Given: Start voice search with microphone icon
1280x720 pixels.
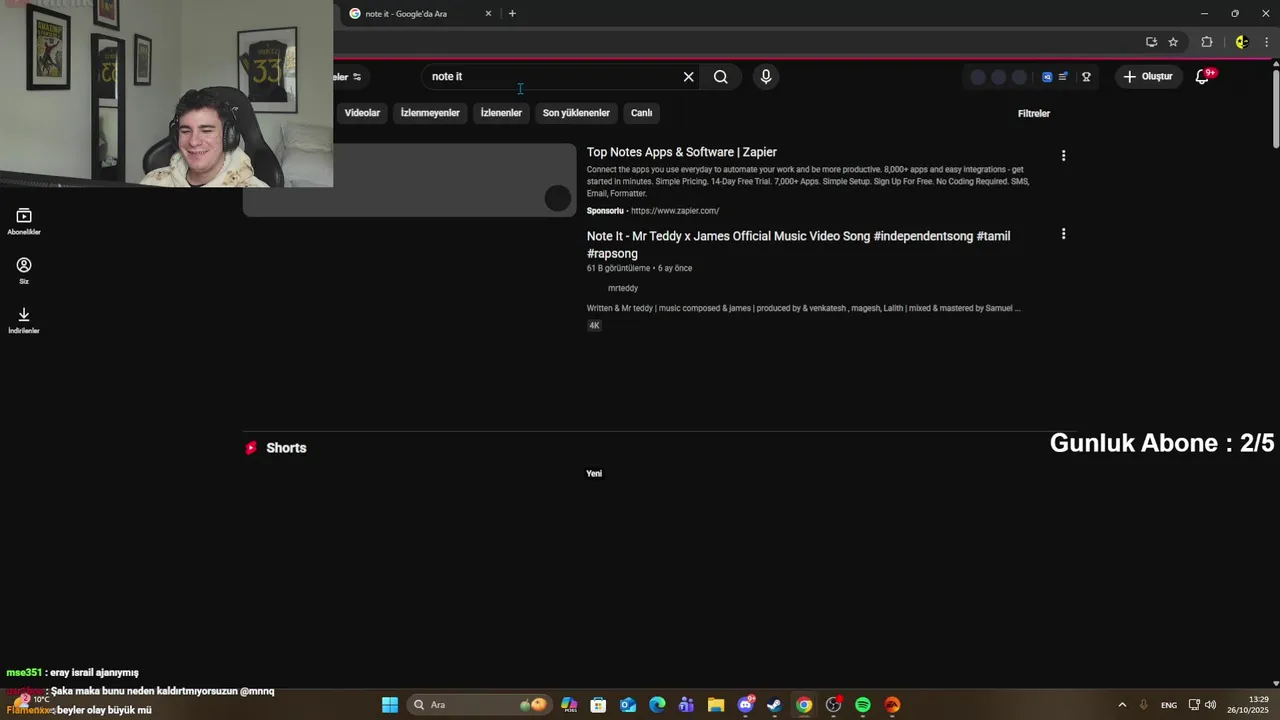Looking at the screenshot, I should pyautogui.click(x=766, y=77).
